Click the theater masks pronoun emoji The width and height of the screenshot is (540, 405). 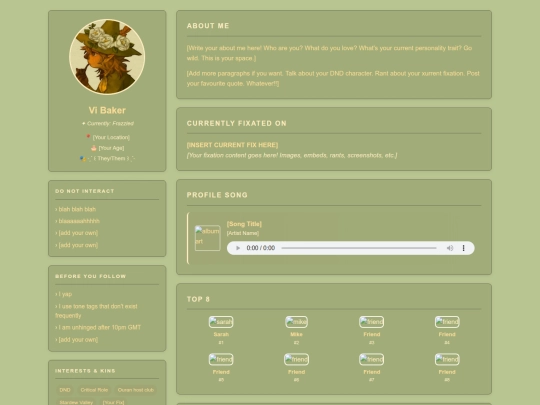click(x=83, y=158)
